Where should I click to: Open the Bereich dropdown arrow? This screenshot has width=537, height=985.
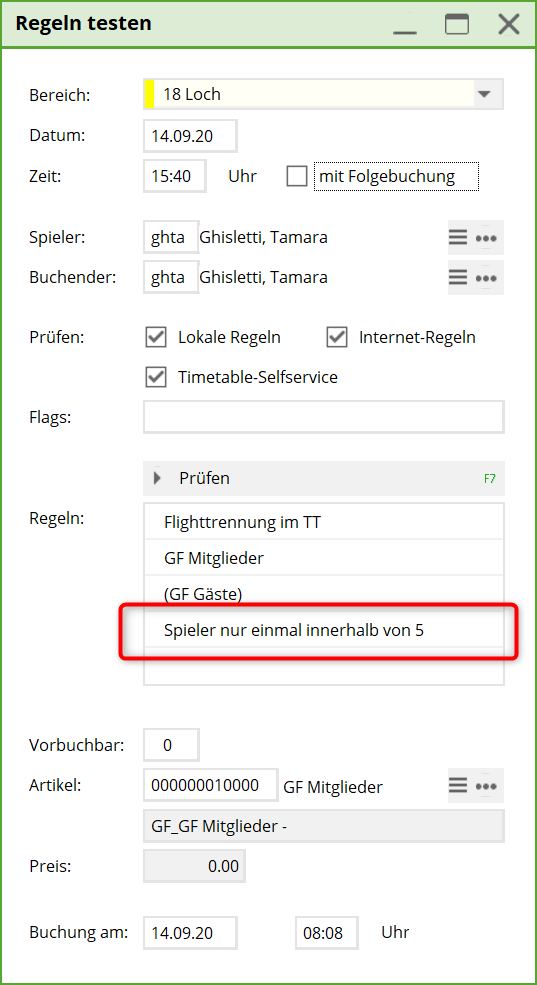[x=484, y=94]
